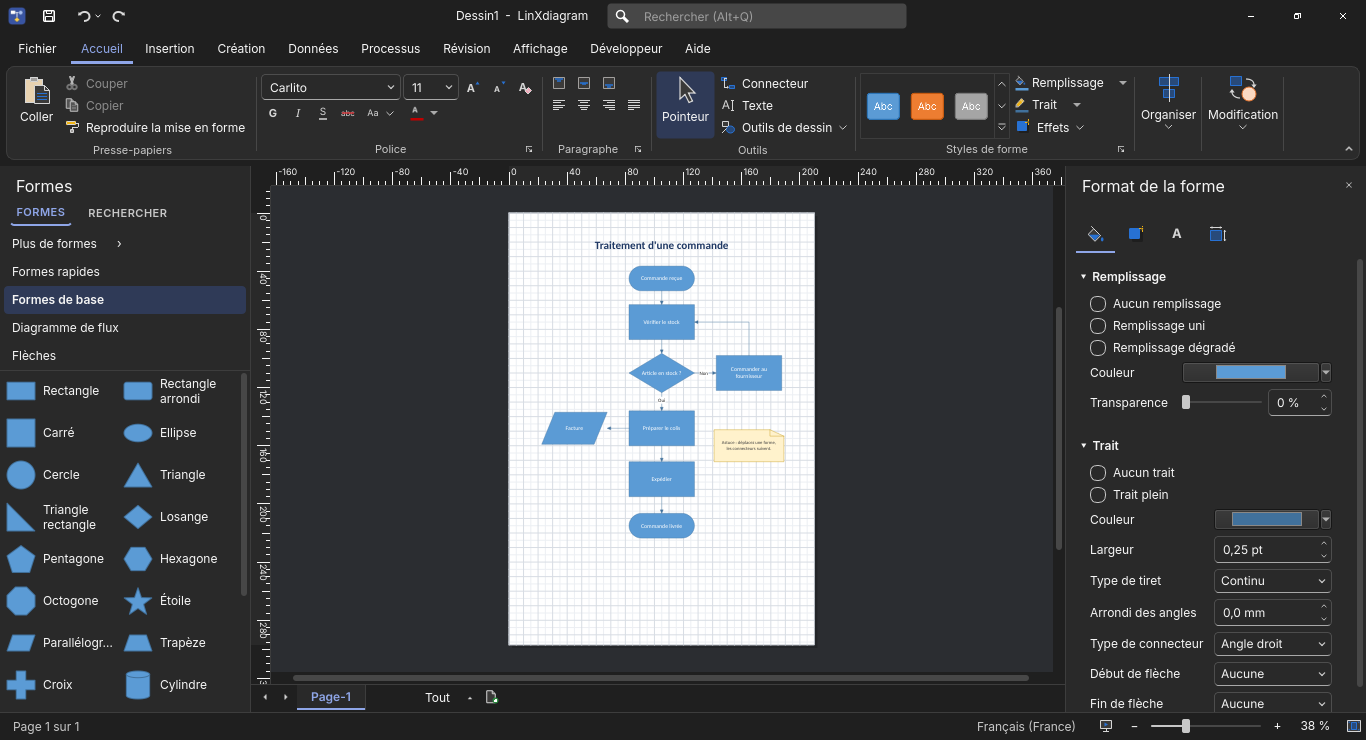Click the Save icon in title bar
The width and height of the screenshot is (1366, 740).
50,16
